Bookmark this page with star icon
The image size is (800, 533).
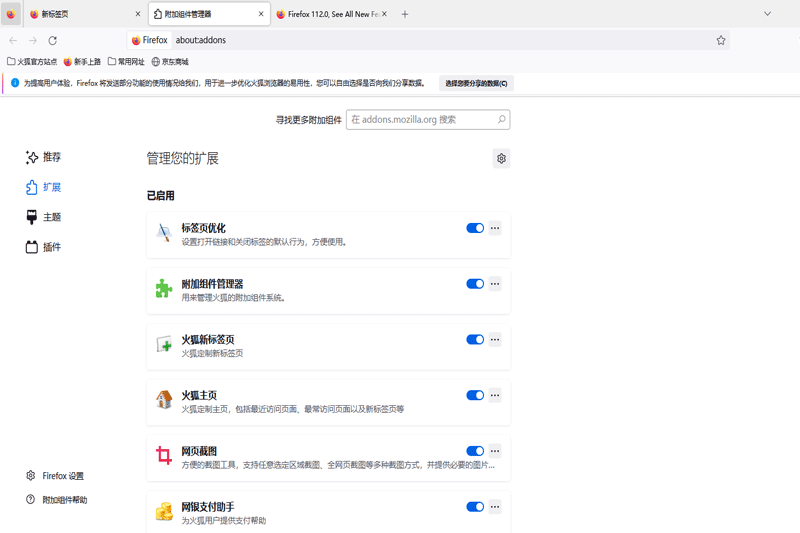click(720, 41)
